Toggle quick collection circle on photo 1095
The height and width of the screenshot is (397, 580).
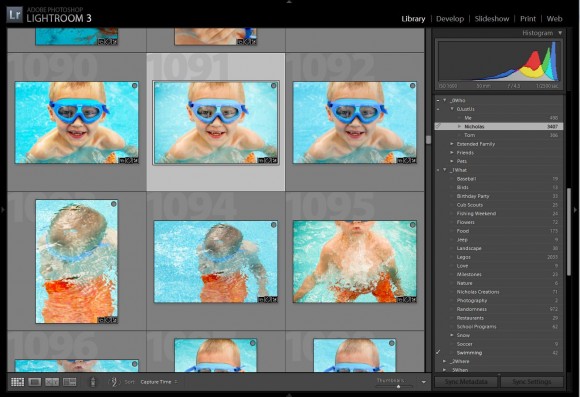tap(412, 225)
